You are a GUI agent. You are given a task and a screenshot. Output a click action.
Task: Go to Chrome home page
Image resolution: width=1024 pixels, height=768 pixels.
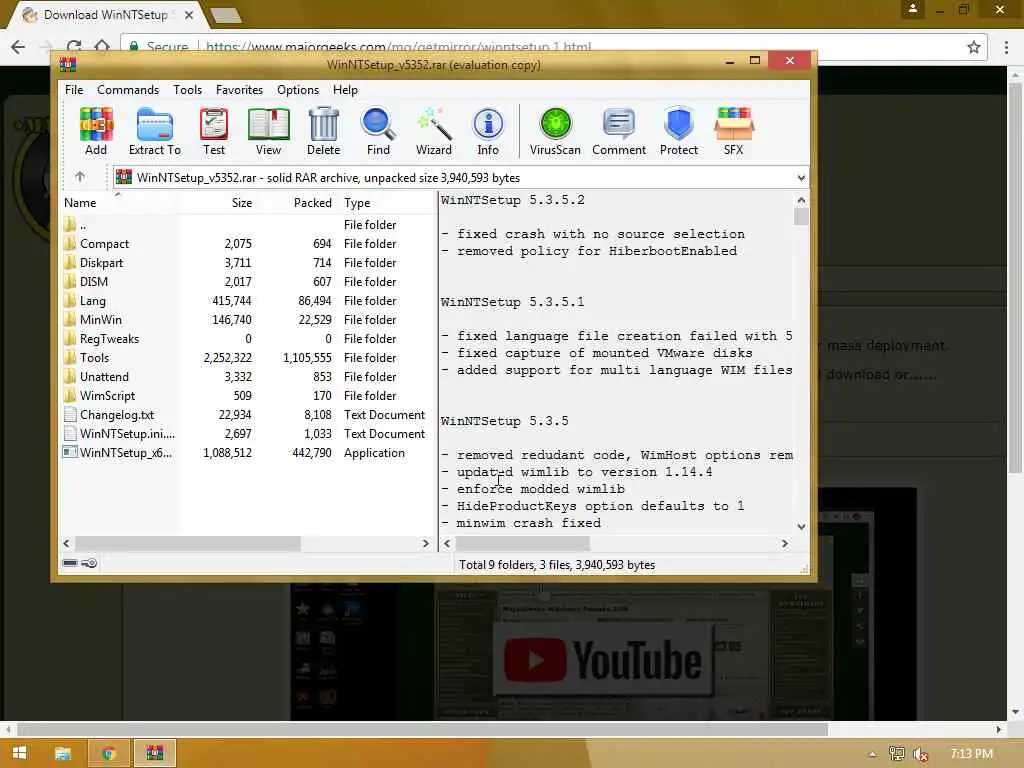103,46
